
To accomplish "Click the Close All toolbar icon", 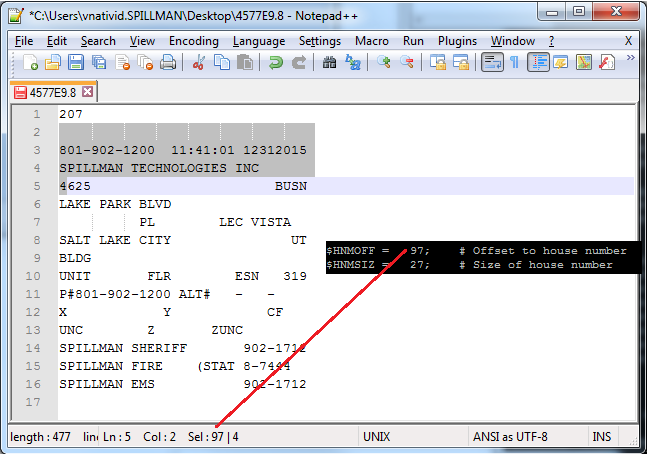I will (x=145, y=63).
